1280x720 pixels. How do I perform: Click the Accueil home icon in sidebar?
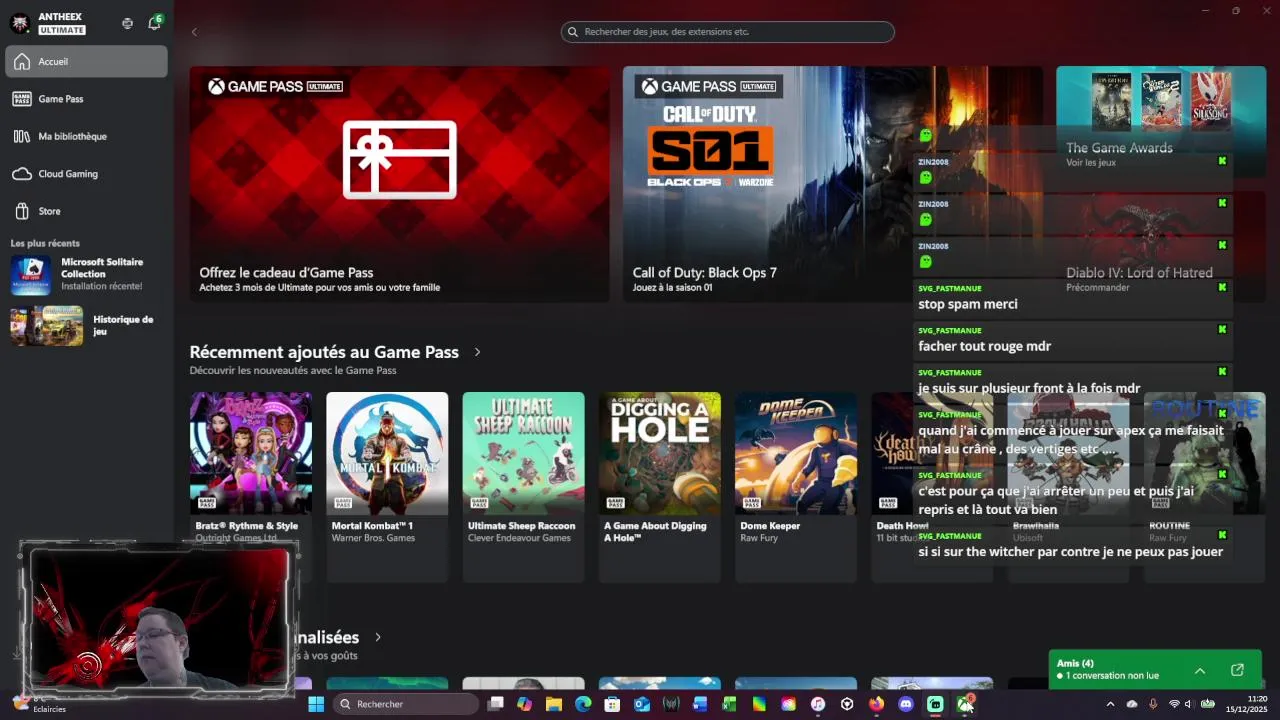(x=22, y=61)
